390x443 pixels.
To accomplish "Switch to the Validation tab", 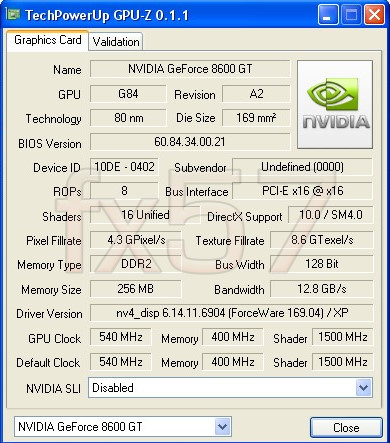I will coord(116,42).
